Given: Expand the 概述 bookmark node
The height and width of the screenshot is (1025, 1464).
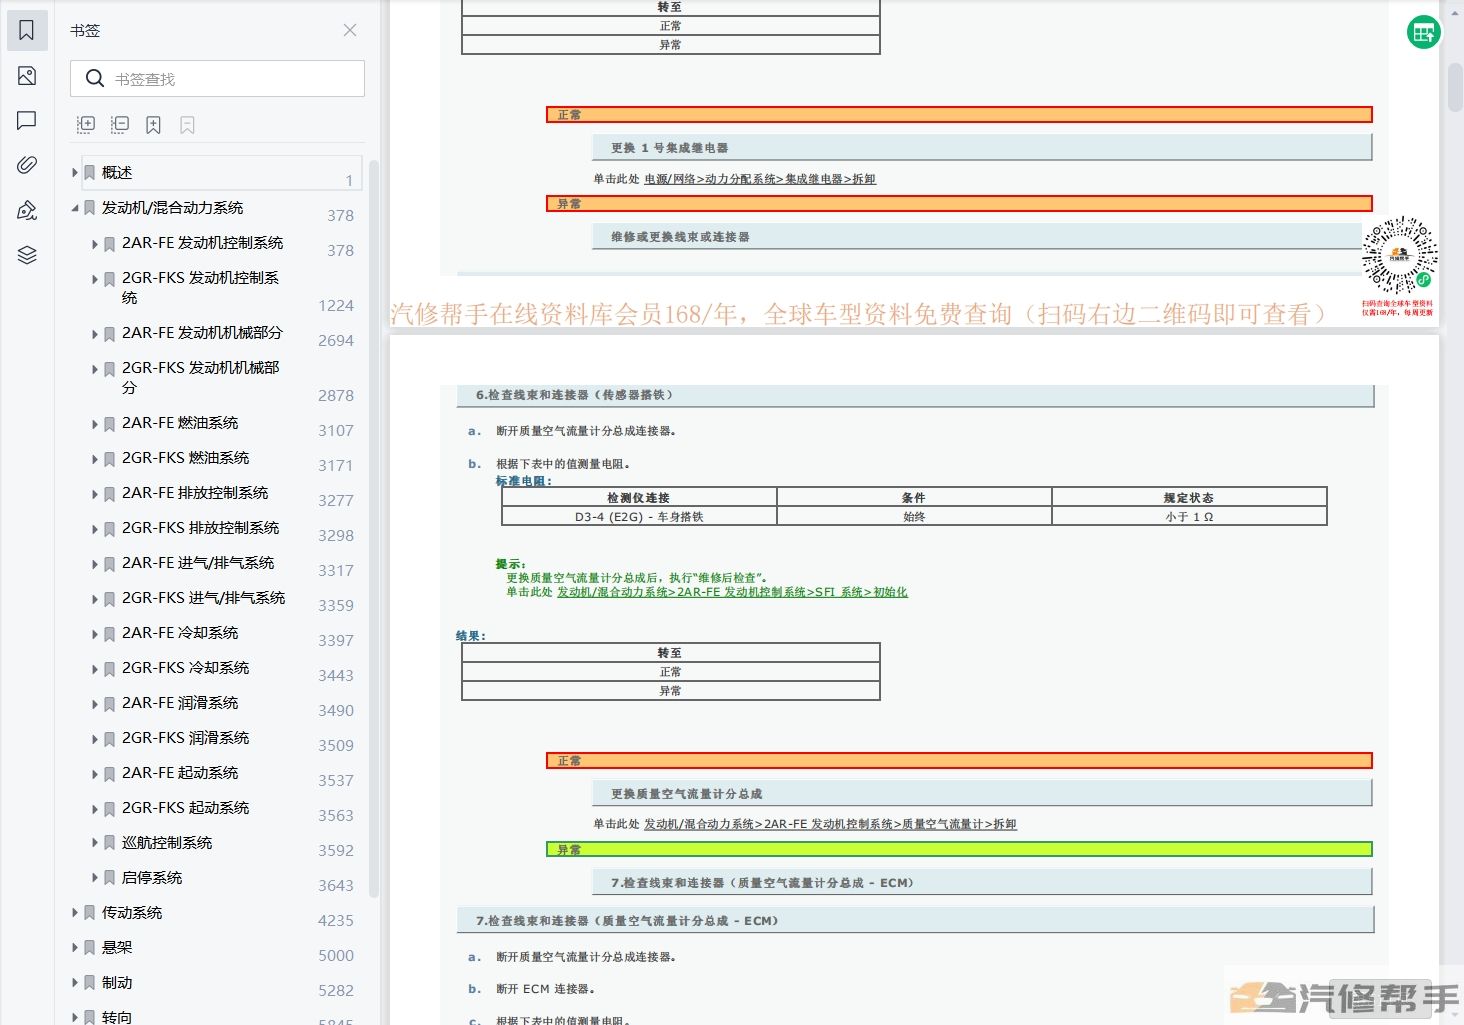Looking at the screenshot, I should click(75, 173).
